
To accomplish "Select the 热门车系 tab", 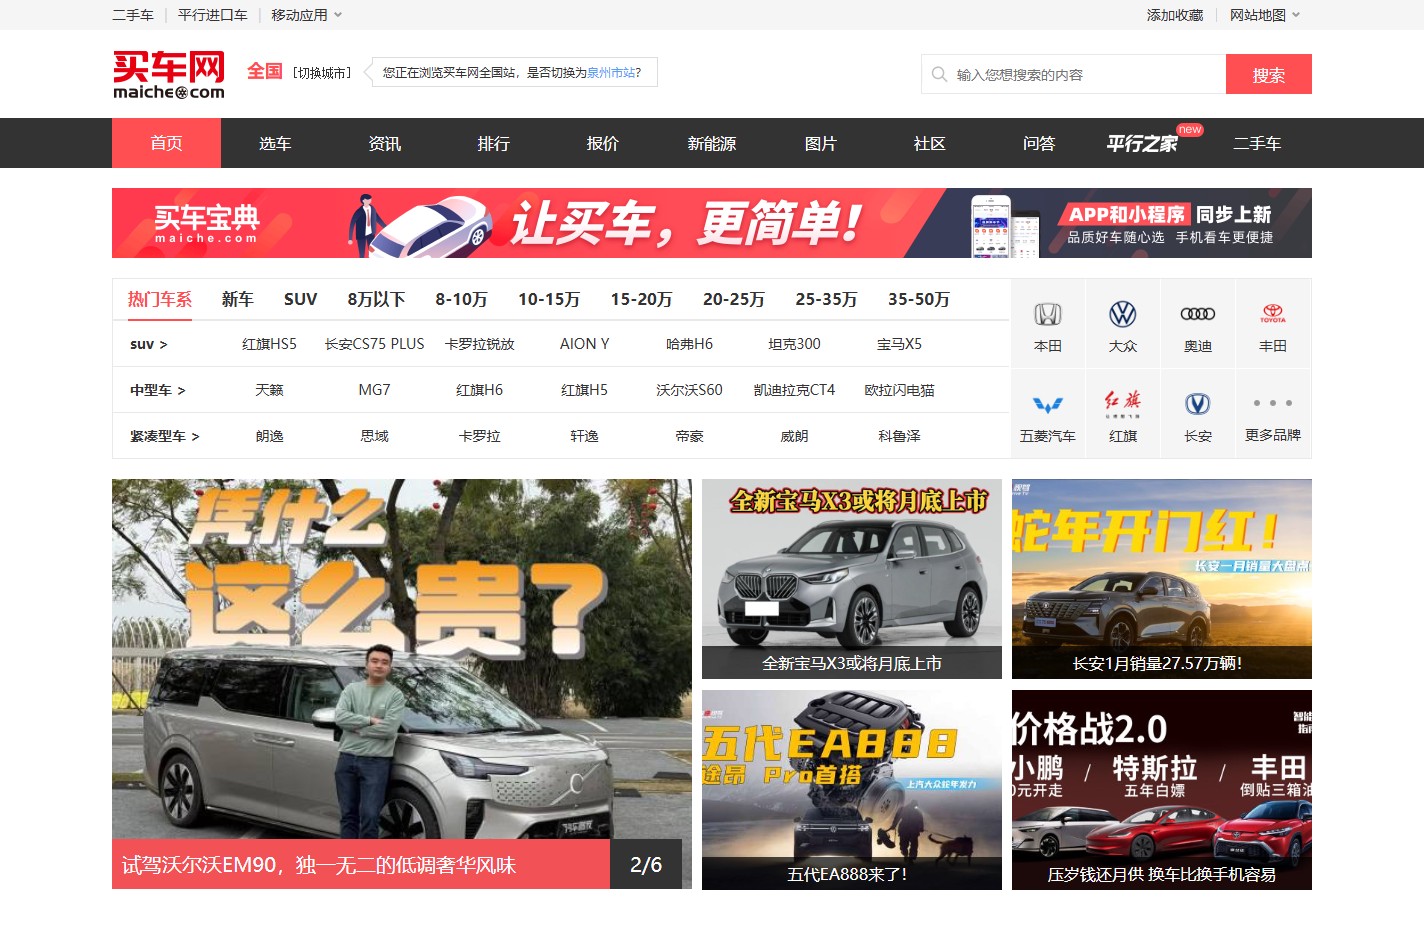I will (x=160, y=299).
